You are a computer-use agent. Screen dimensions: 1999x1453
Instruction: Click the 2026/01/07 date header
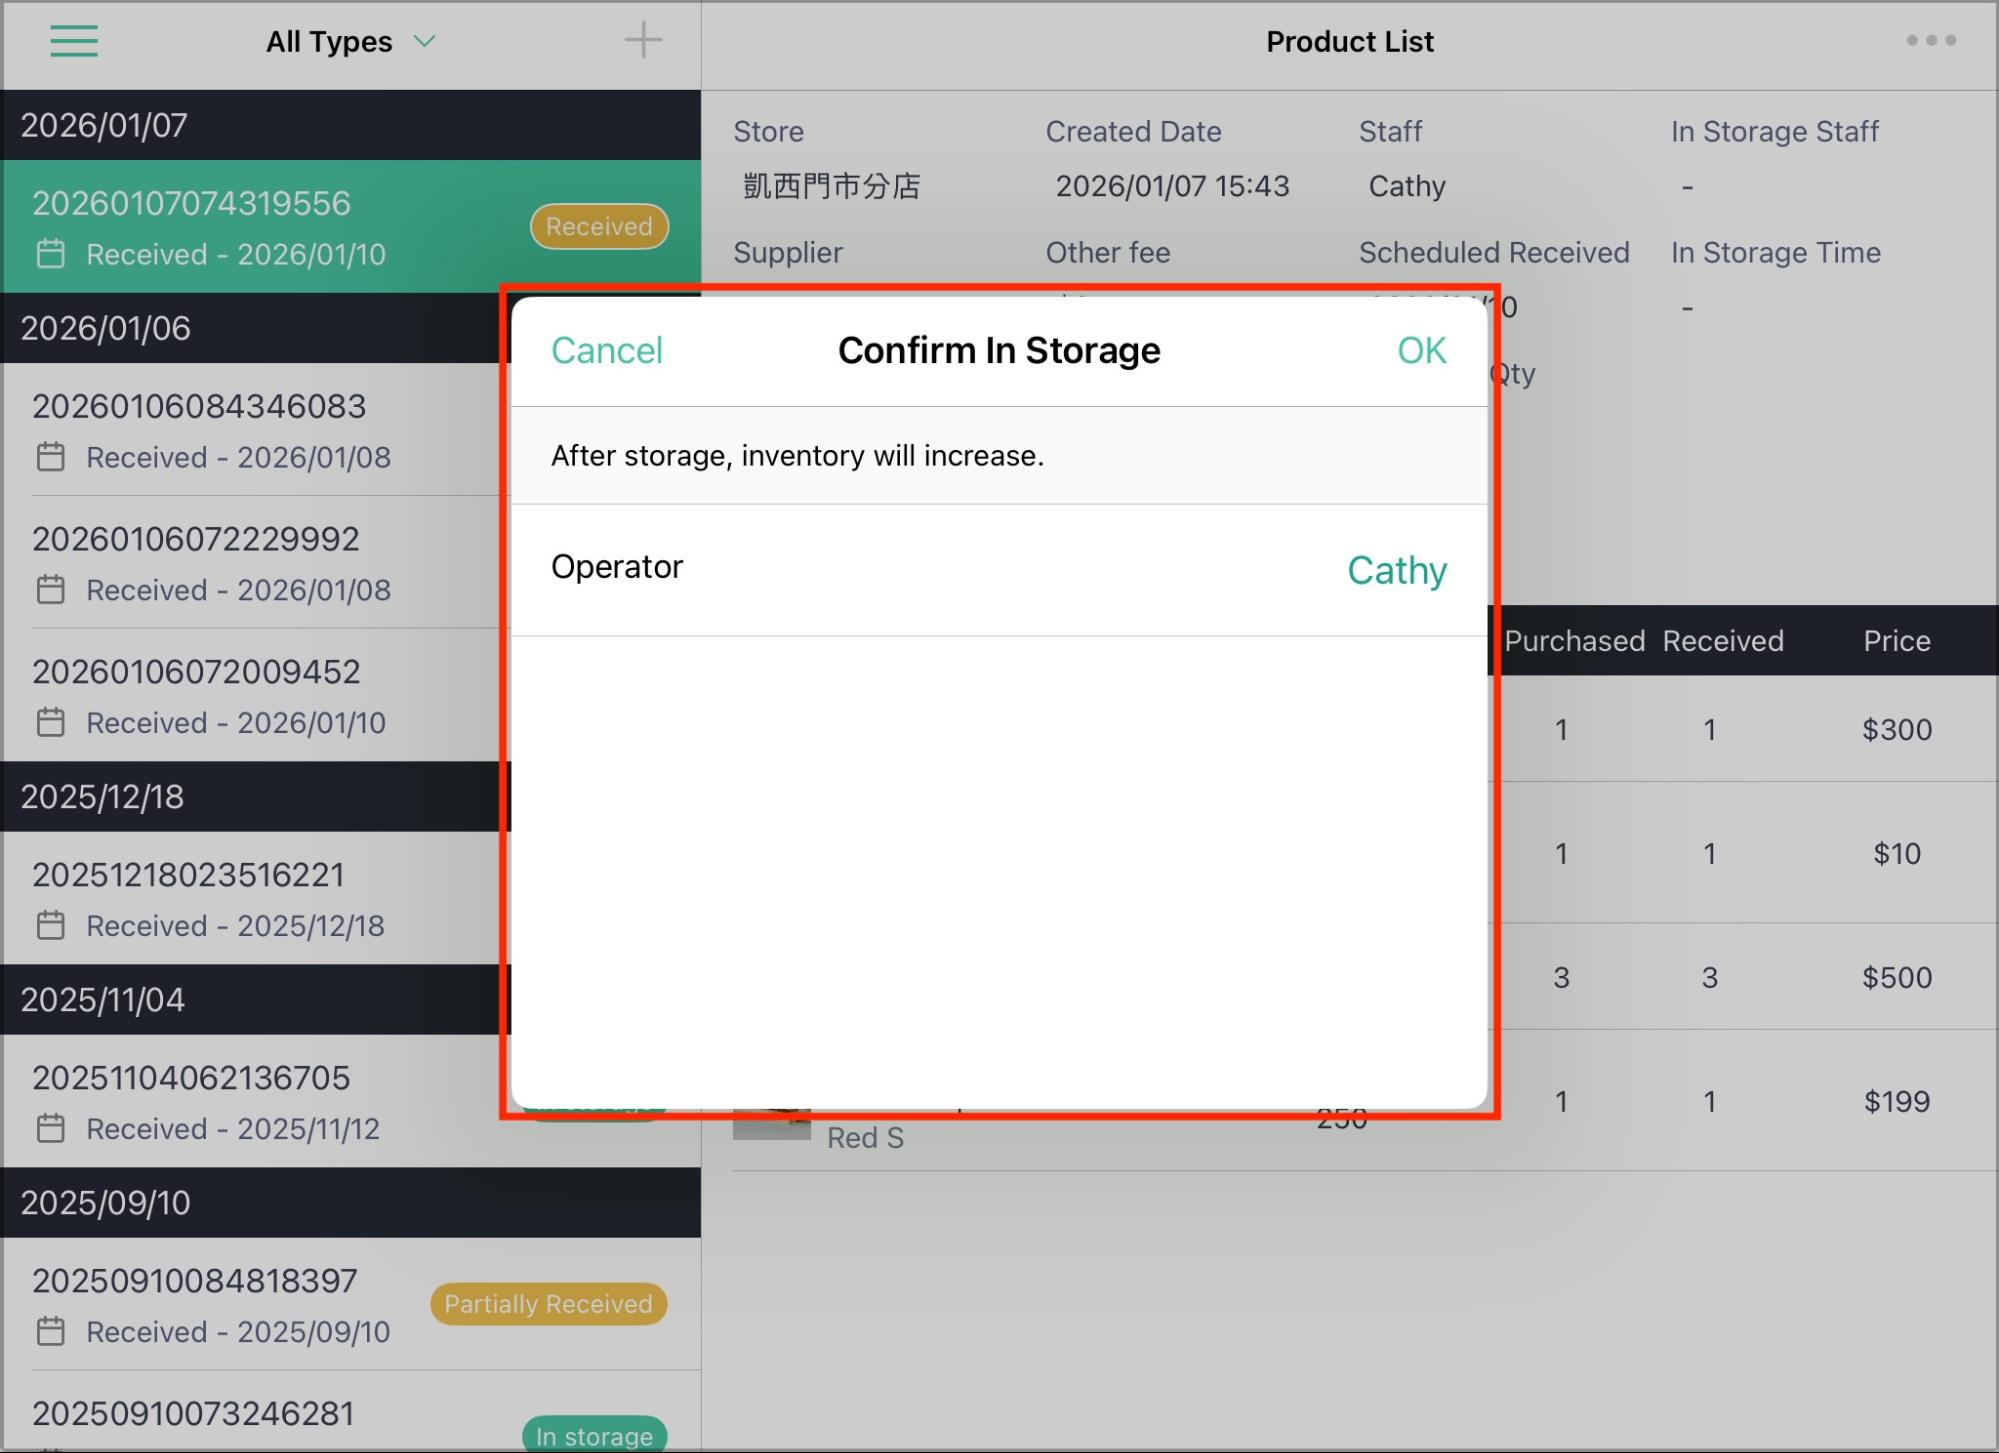(351, 125)
